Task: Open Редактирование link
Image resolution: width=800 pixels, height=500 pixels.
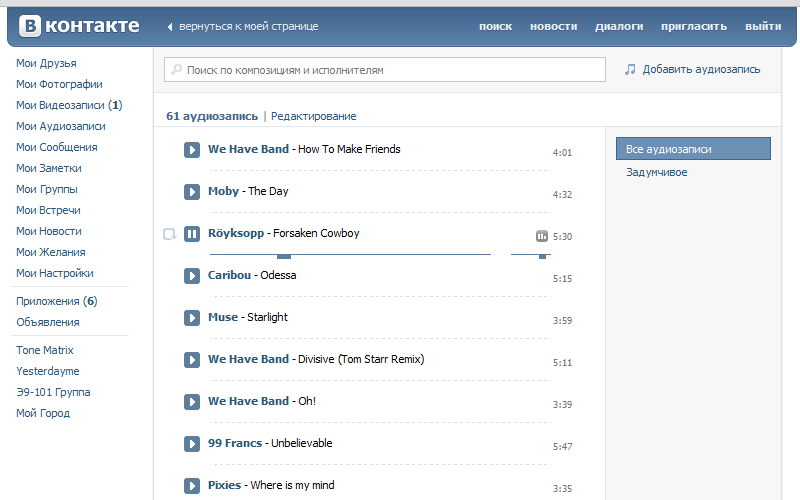Action: click(313, 116)
